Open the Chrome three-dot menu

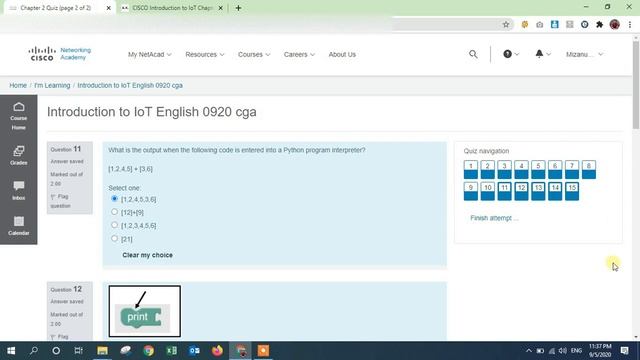[x=630, y=24]
